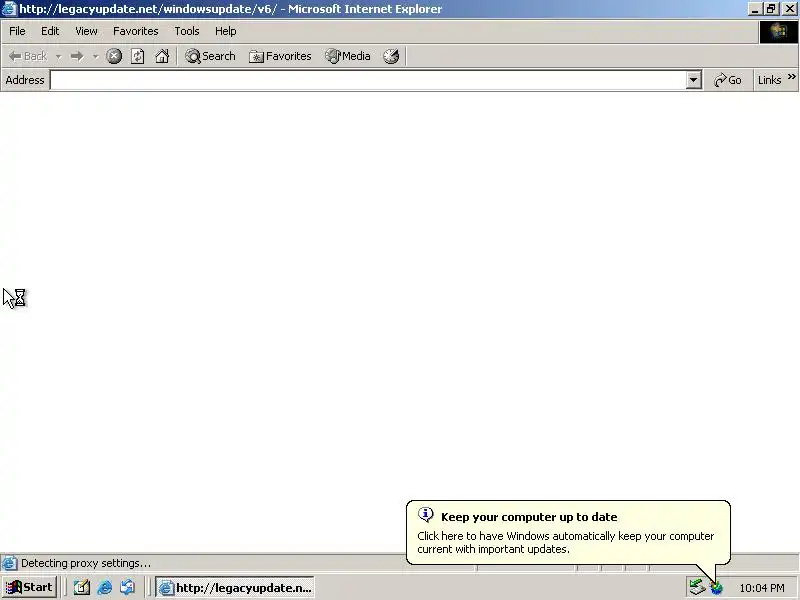Click the Internet Explorer throbber logo
The image size is (800, 600).
point(779,32)
